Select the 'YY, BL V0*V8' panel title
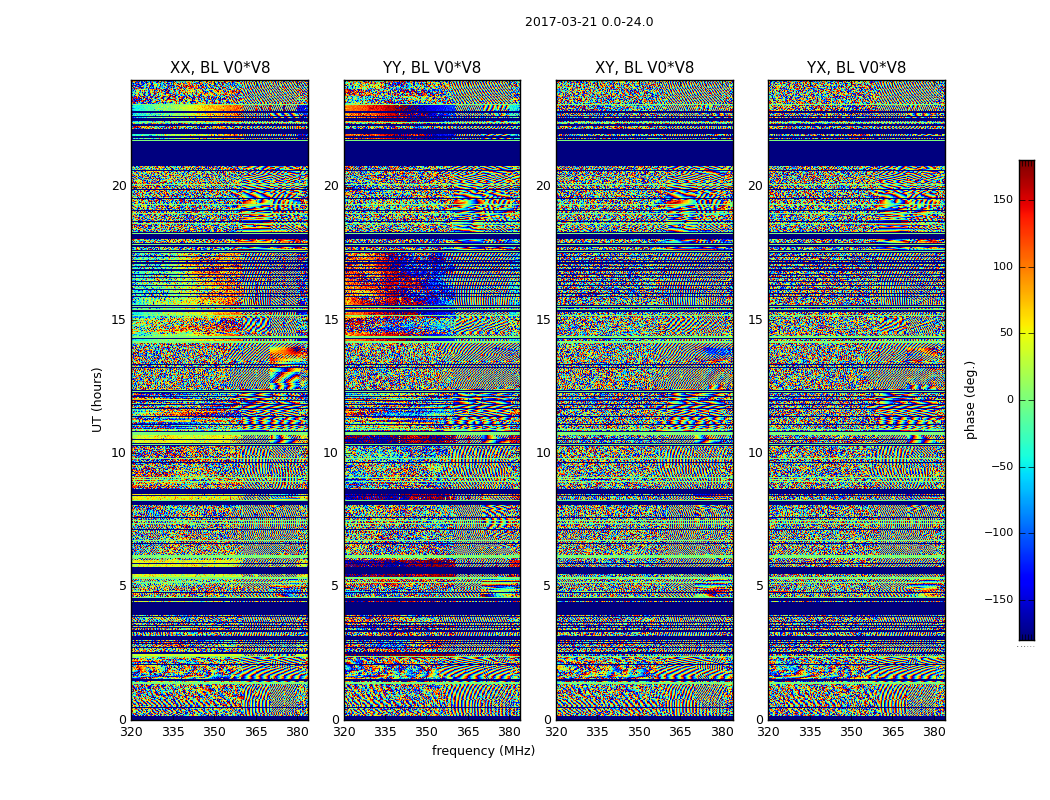Image resolution: width=1050 pixels, height=800 pixels. 432,68
